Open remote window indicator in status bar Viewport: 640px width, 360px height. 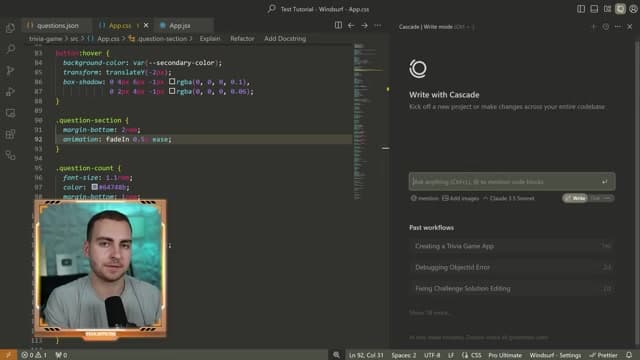click(8, 355)
